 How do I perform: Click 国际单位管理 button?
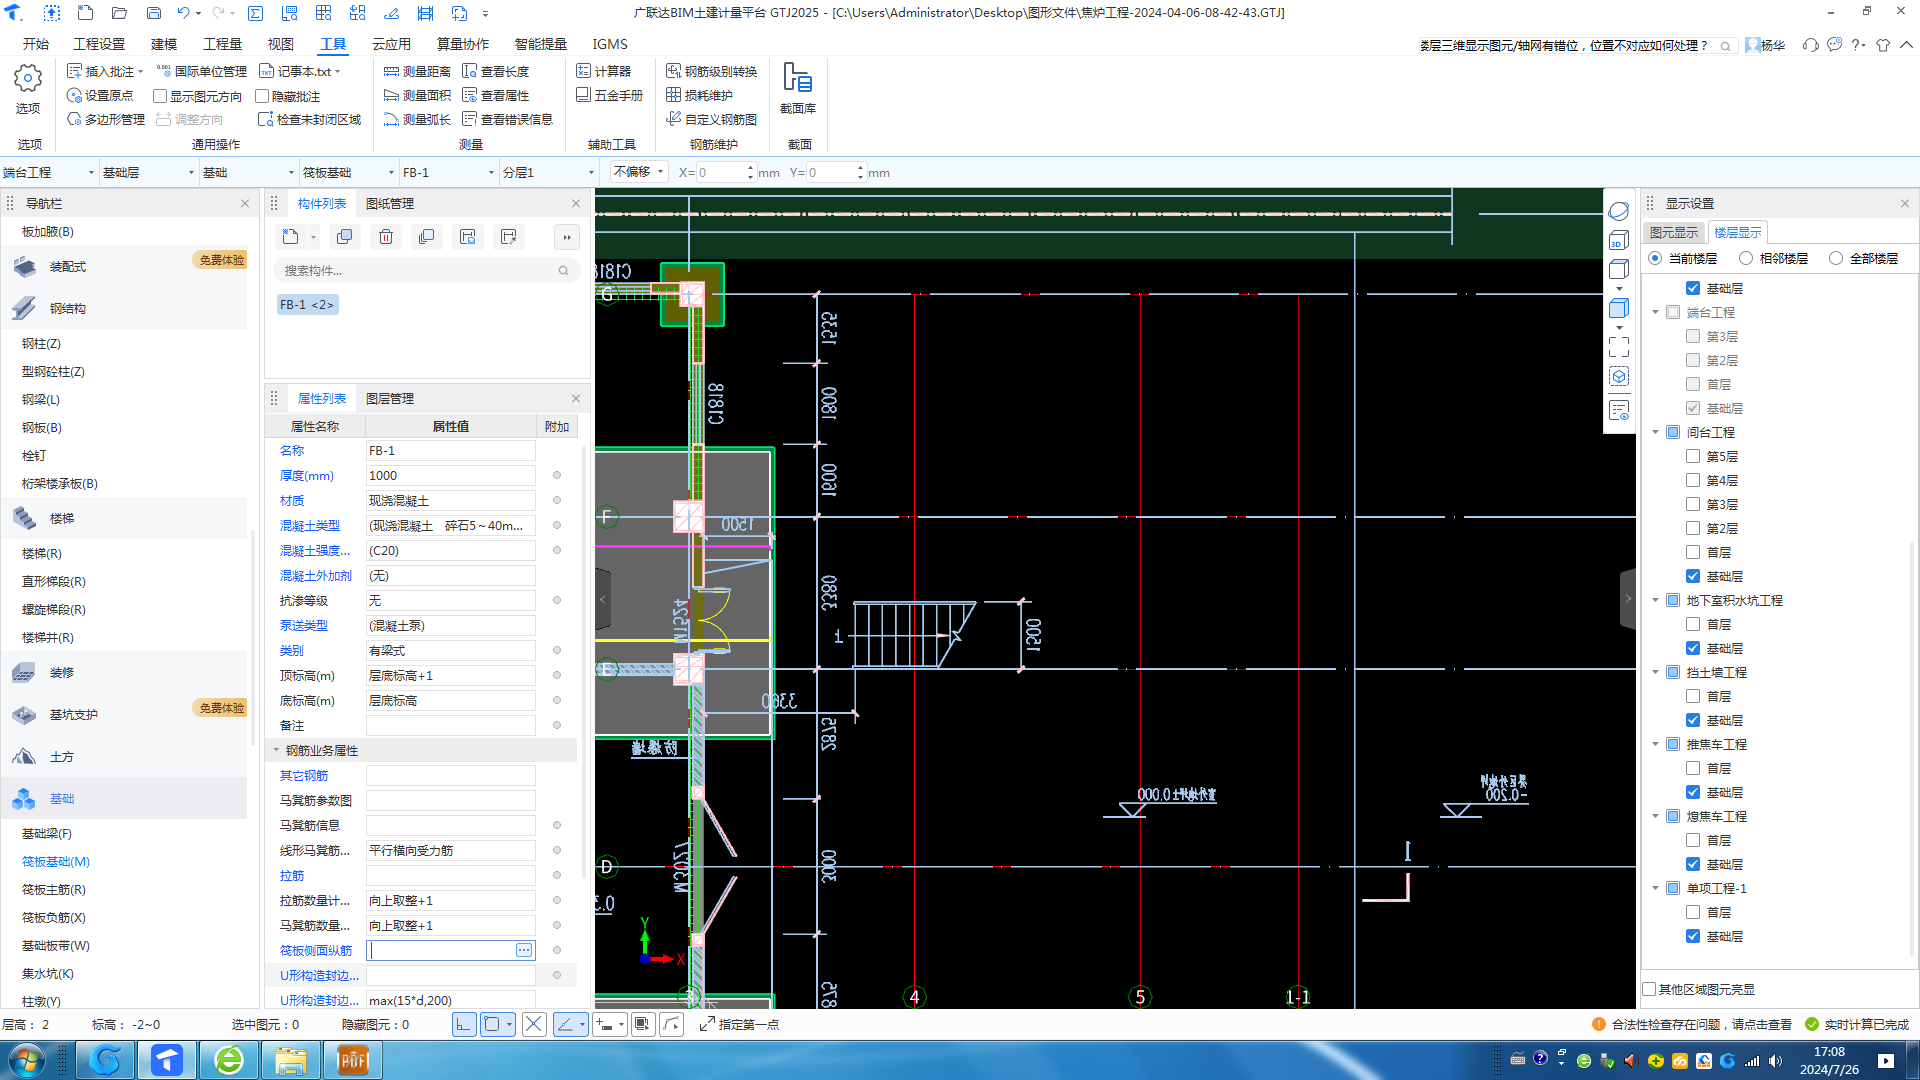click(201, 71)
